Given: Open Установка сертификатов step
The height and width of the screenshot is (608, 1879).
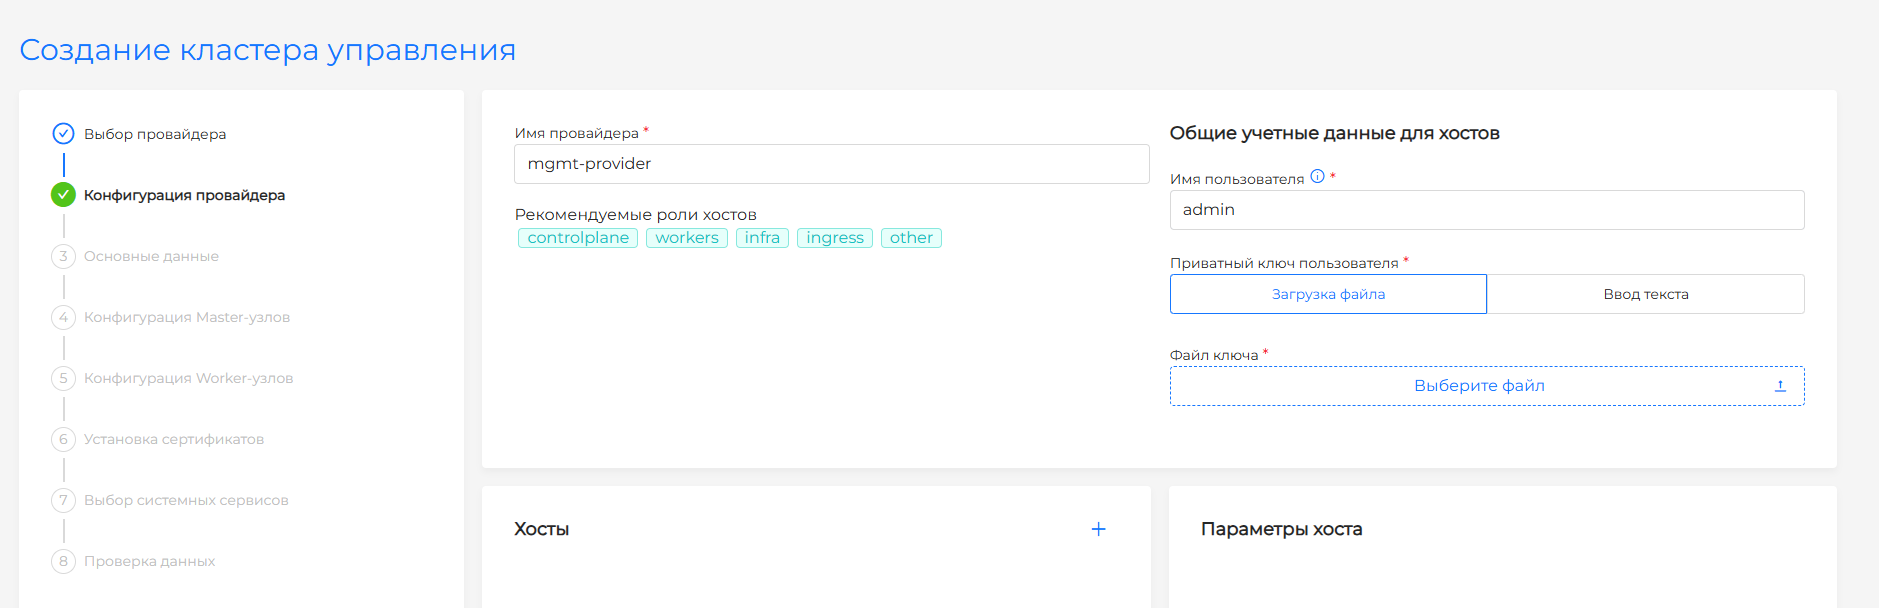Looking at the screenshot, I should (x=173, y=439).
